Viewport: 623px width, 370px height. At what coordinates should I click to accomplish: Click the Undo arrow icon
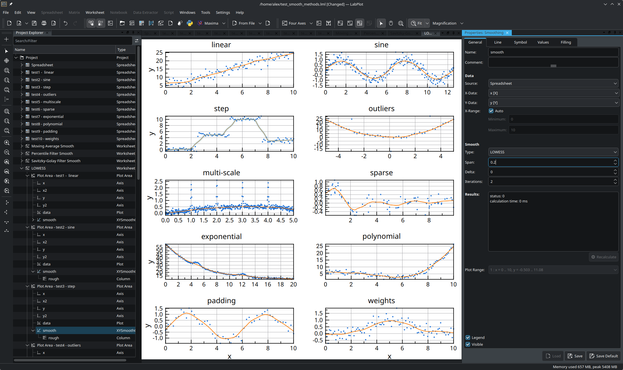point(66,23)
